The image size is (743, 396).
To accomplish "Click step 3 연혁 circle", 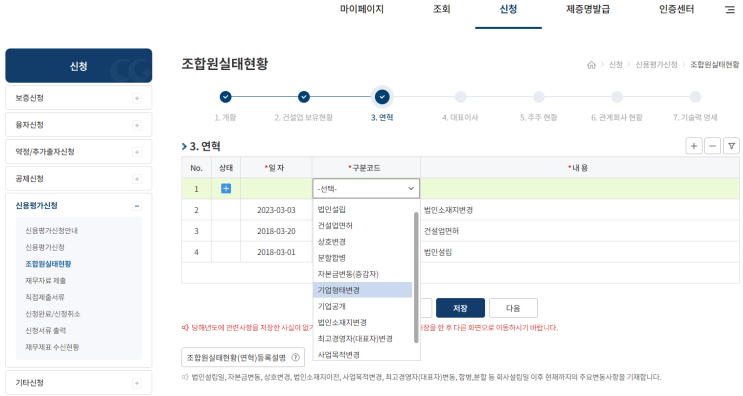I will (382, 97).
